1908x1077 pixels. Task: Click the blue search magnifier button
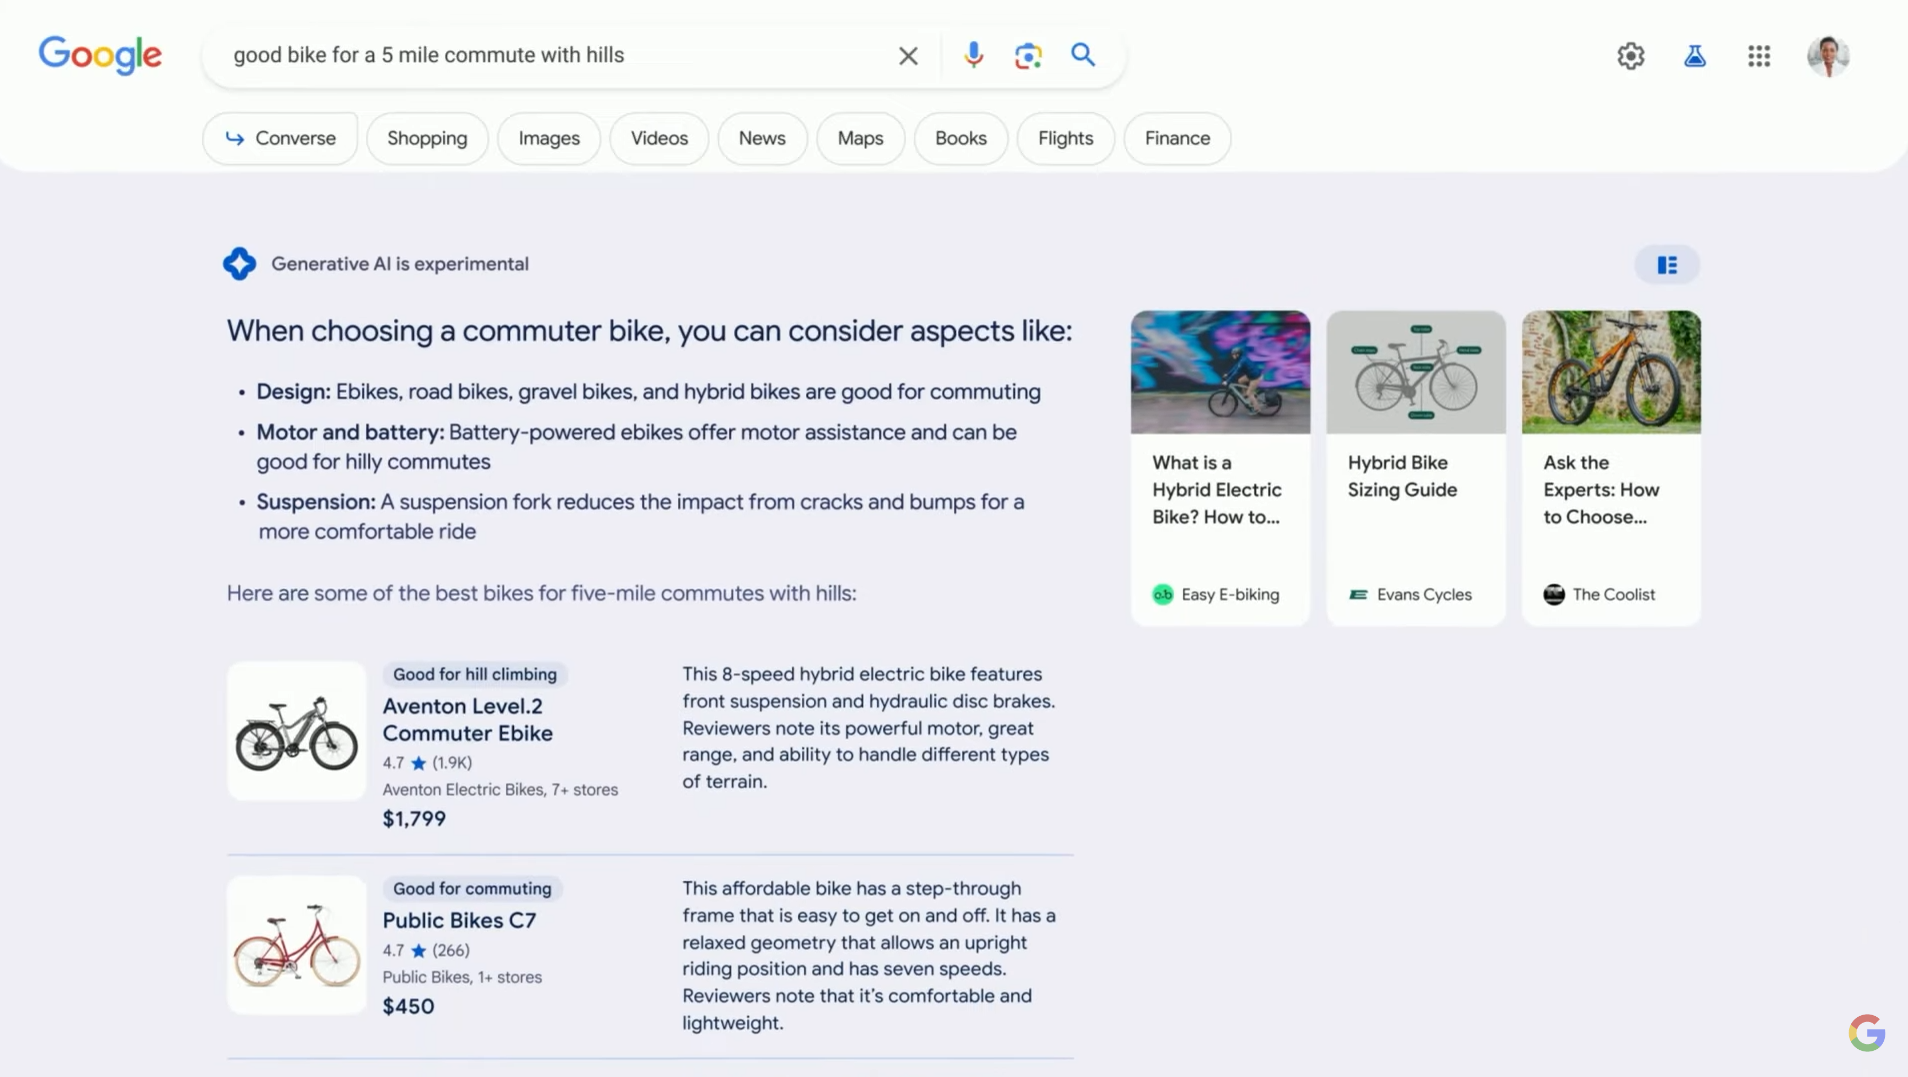click(1083, 55)
